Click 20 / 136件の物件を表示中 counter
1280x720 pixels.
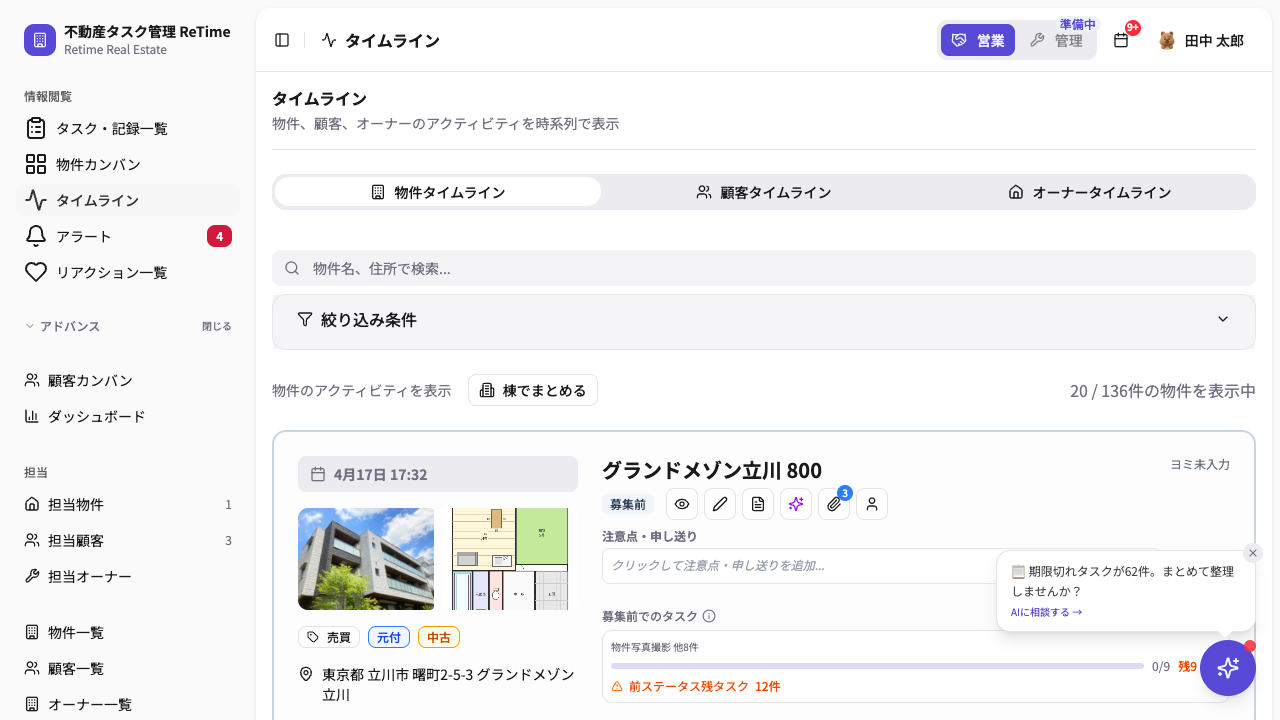pyautogui.click(x=1163, y=390)
